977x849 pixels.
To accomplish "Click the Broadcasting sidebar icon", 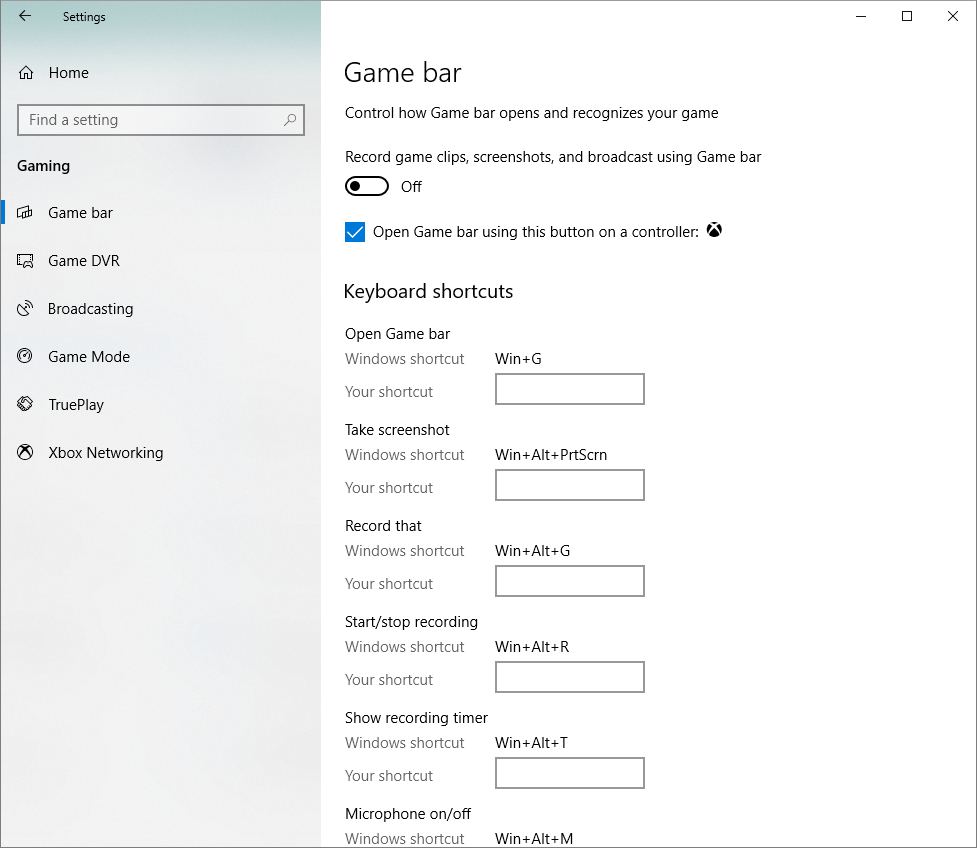I will (x=25, y=308).
